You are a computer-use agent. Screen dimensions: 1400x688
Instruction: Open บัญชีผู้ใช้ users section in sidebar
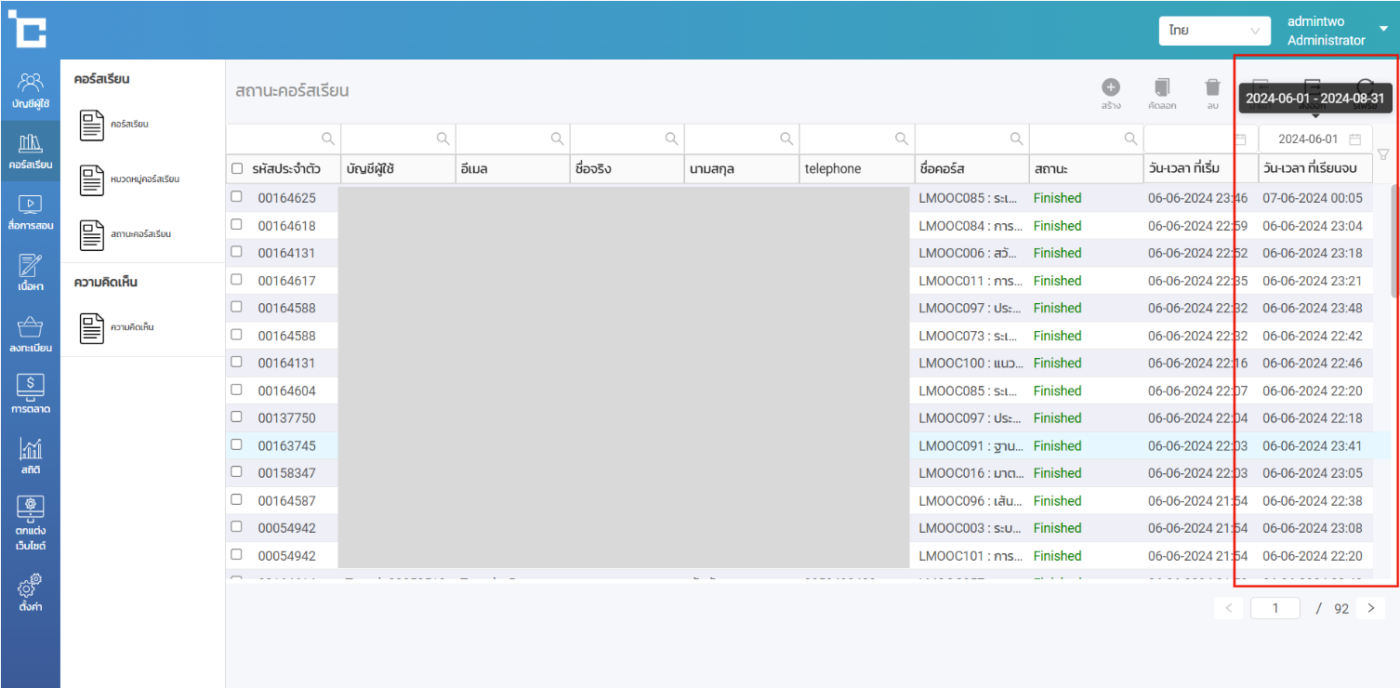point(30,90)
